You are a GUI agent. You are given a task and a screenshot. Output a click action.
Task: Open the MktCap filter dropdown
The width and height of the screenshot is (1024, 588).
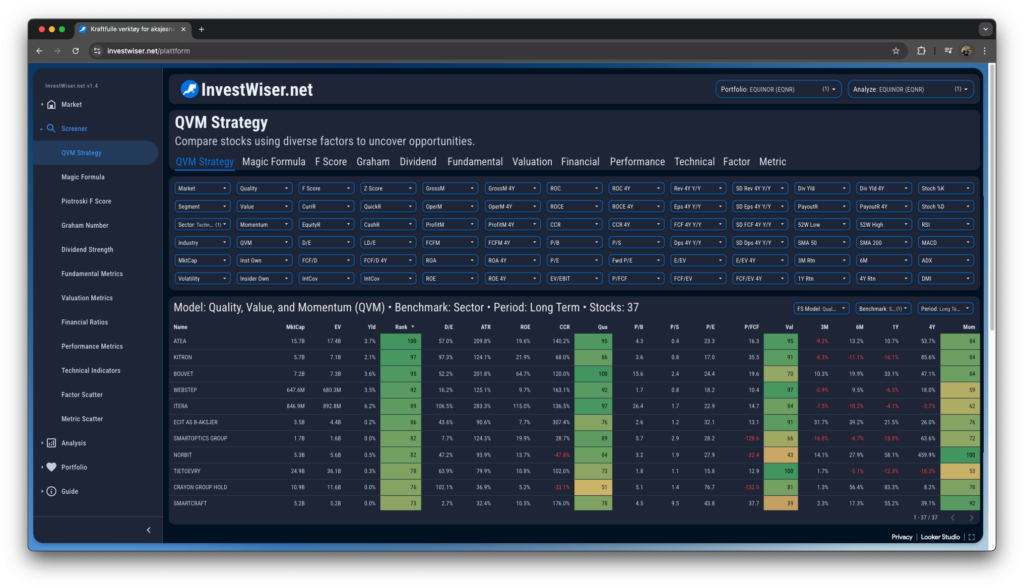coord(202,261)
